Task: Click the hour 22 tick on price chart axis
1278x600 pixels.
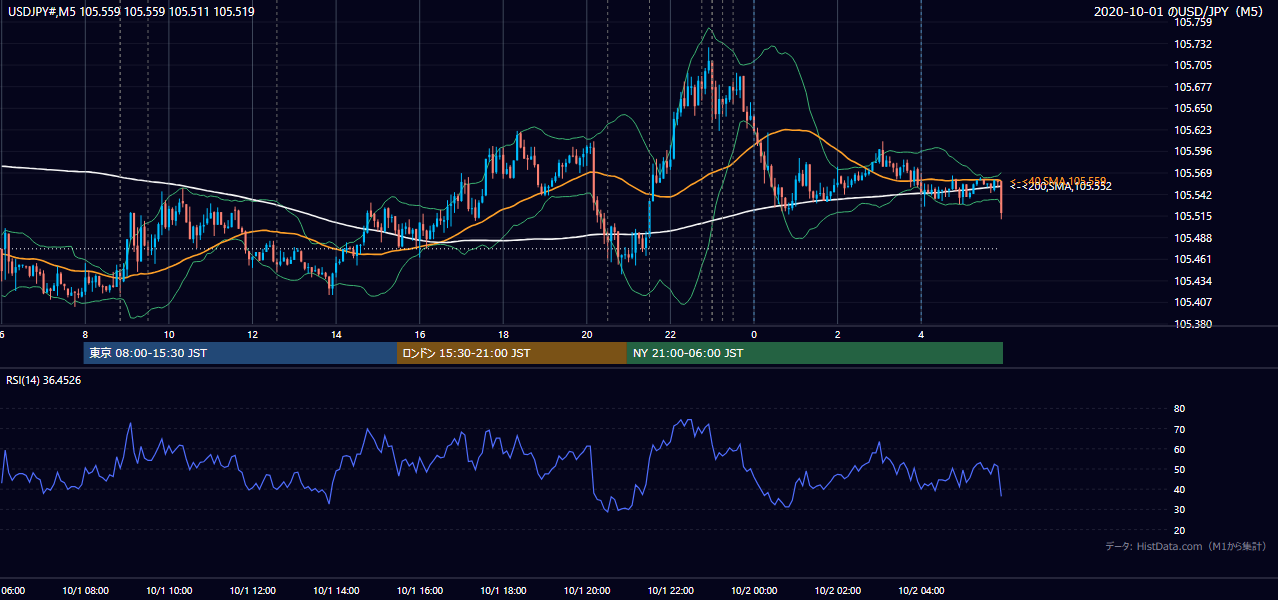Action: 670,335
